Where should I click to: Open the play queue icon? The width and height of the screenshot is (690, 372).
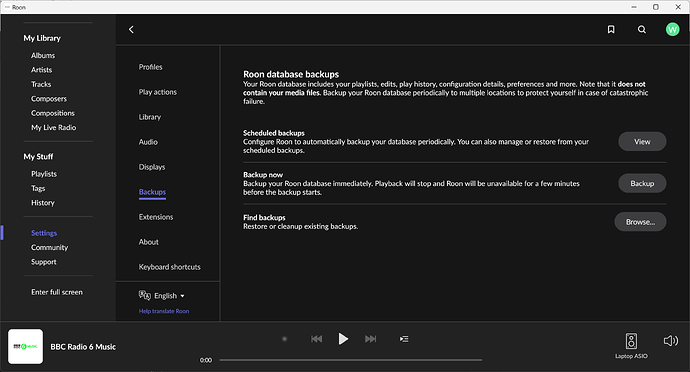coord(404,339)
